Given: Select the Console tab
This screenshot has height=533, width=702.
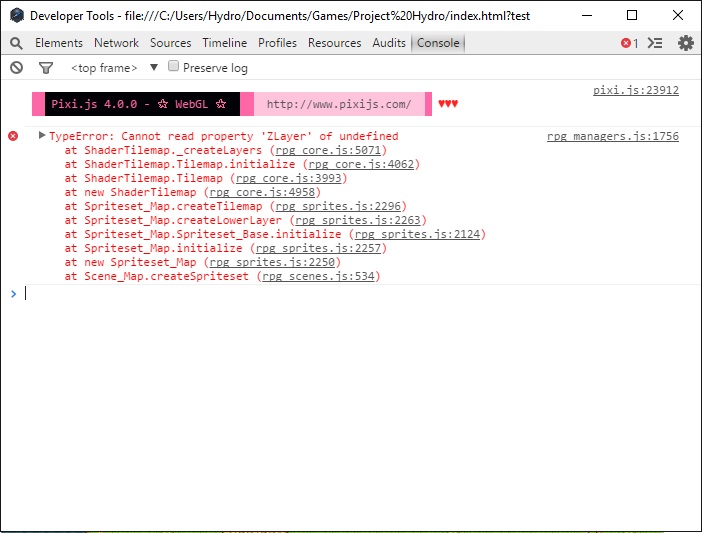Looking at the screenshot, I should 438,43.
